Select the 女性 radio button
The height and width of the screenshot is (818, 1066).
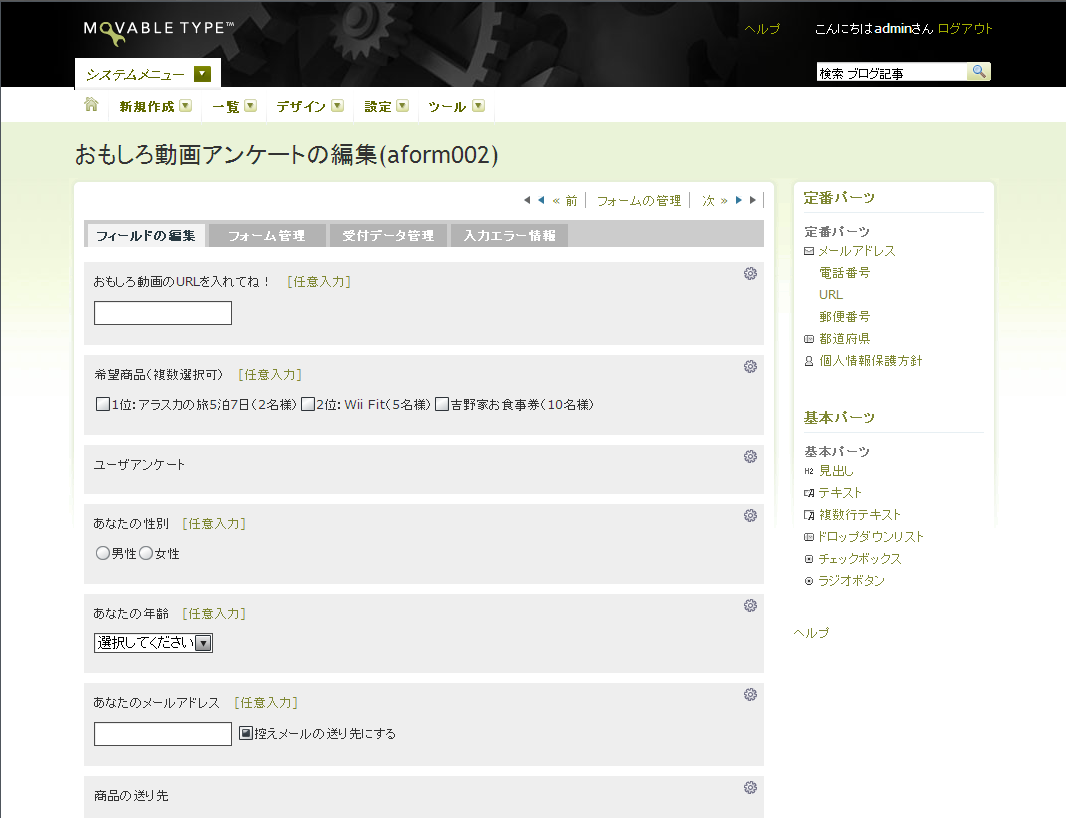(x=146, y=553)
